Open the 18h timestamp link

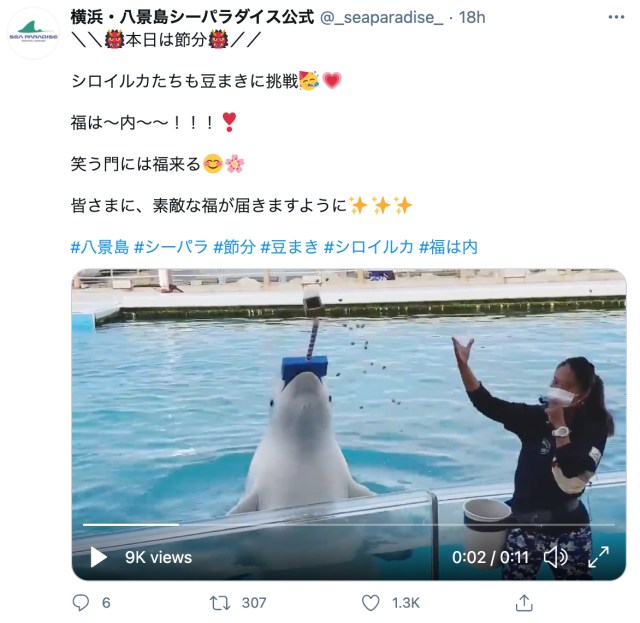tap(472, 18)
